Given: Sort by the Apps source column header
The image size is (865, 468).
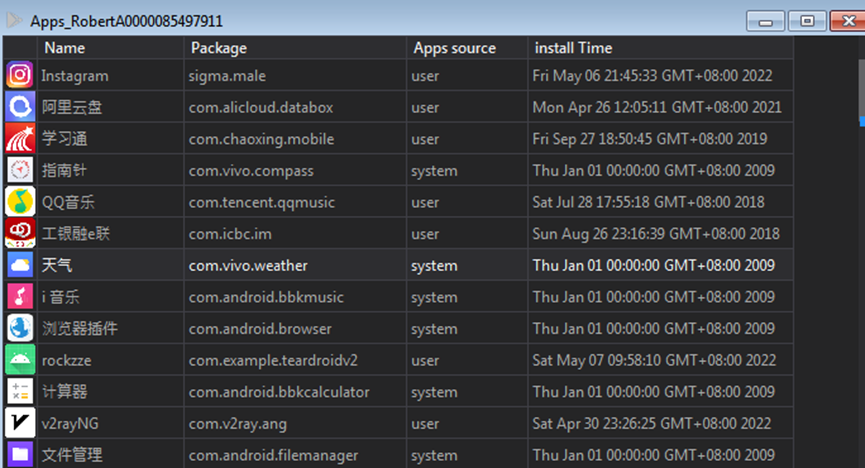Looking at the screenshot, I should click(x=467, y=48).
